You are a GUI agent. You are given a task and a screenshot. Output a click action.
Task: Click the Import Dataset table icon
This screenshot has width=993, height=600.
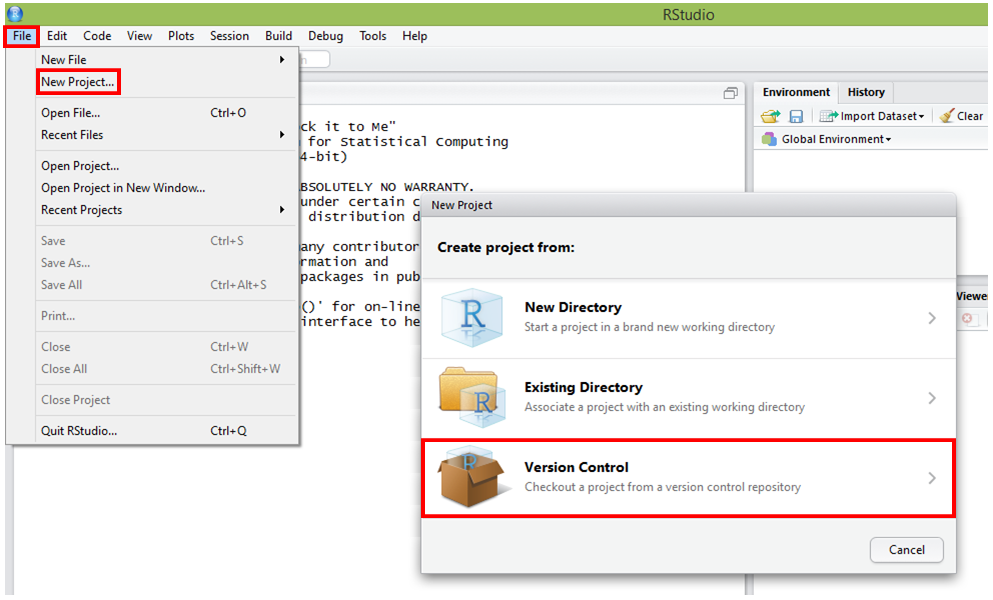tap(828, 116)
